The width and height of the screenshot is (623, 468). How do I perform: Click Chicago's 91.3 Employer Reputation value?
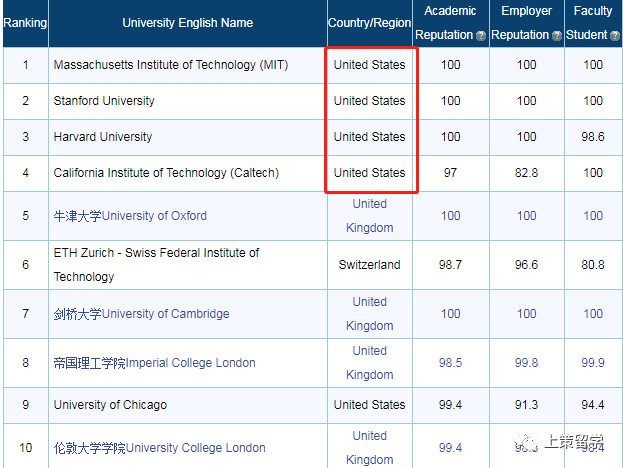pyautogui.click(x=526, y=405)
